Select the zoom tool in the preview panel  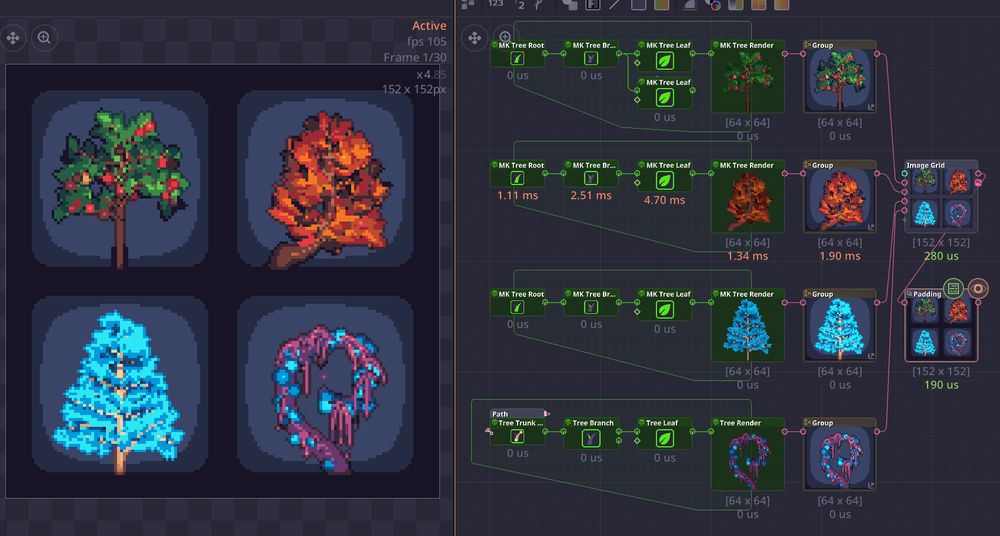coord(44,38)
